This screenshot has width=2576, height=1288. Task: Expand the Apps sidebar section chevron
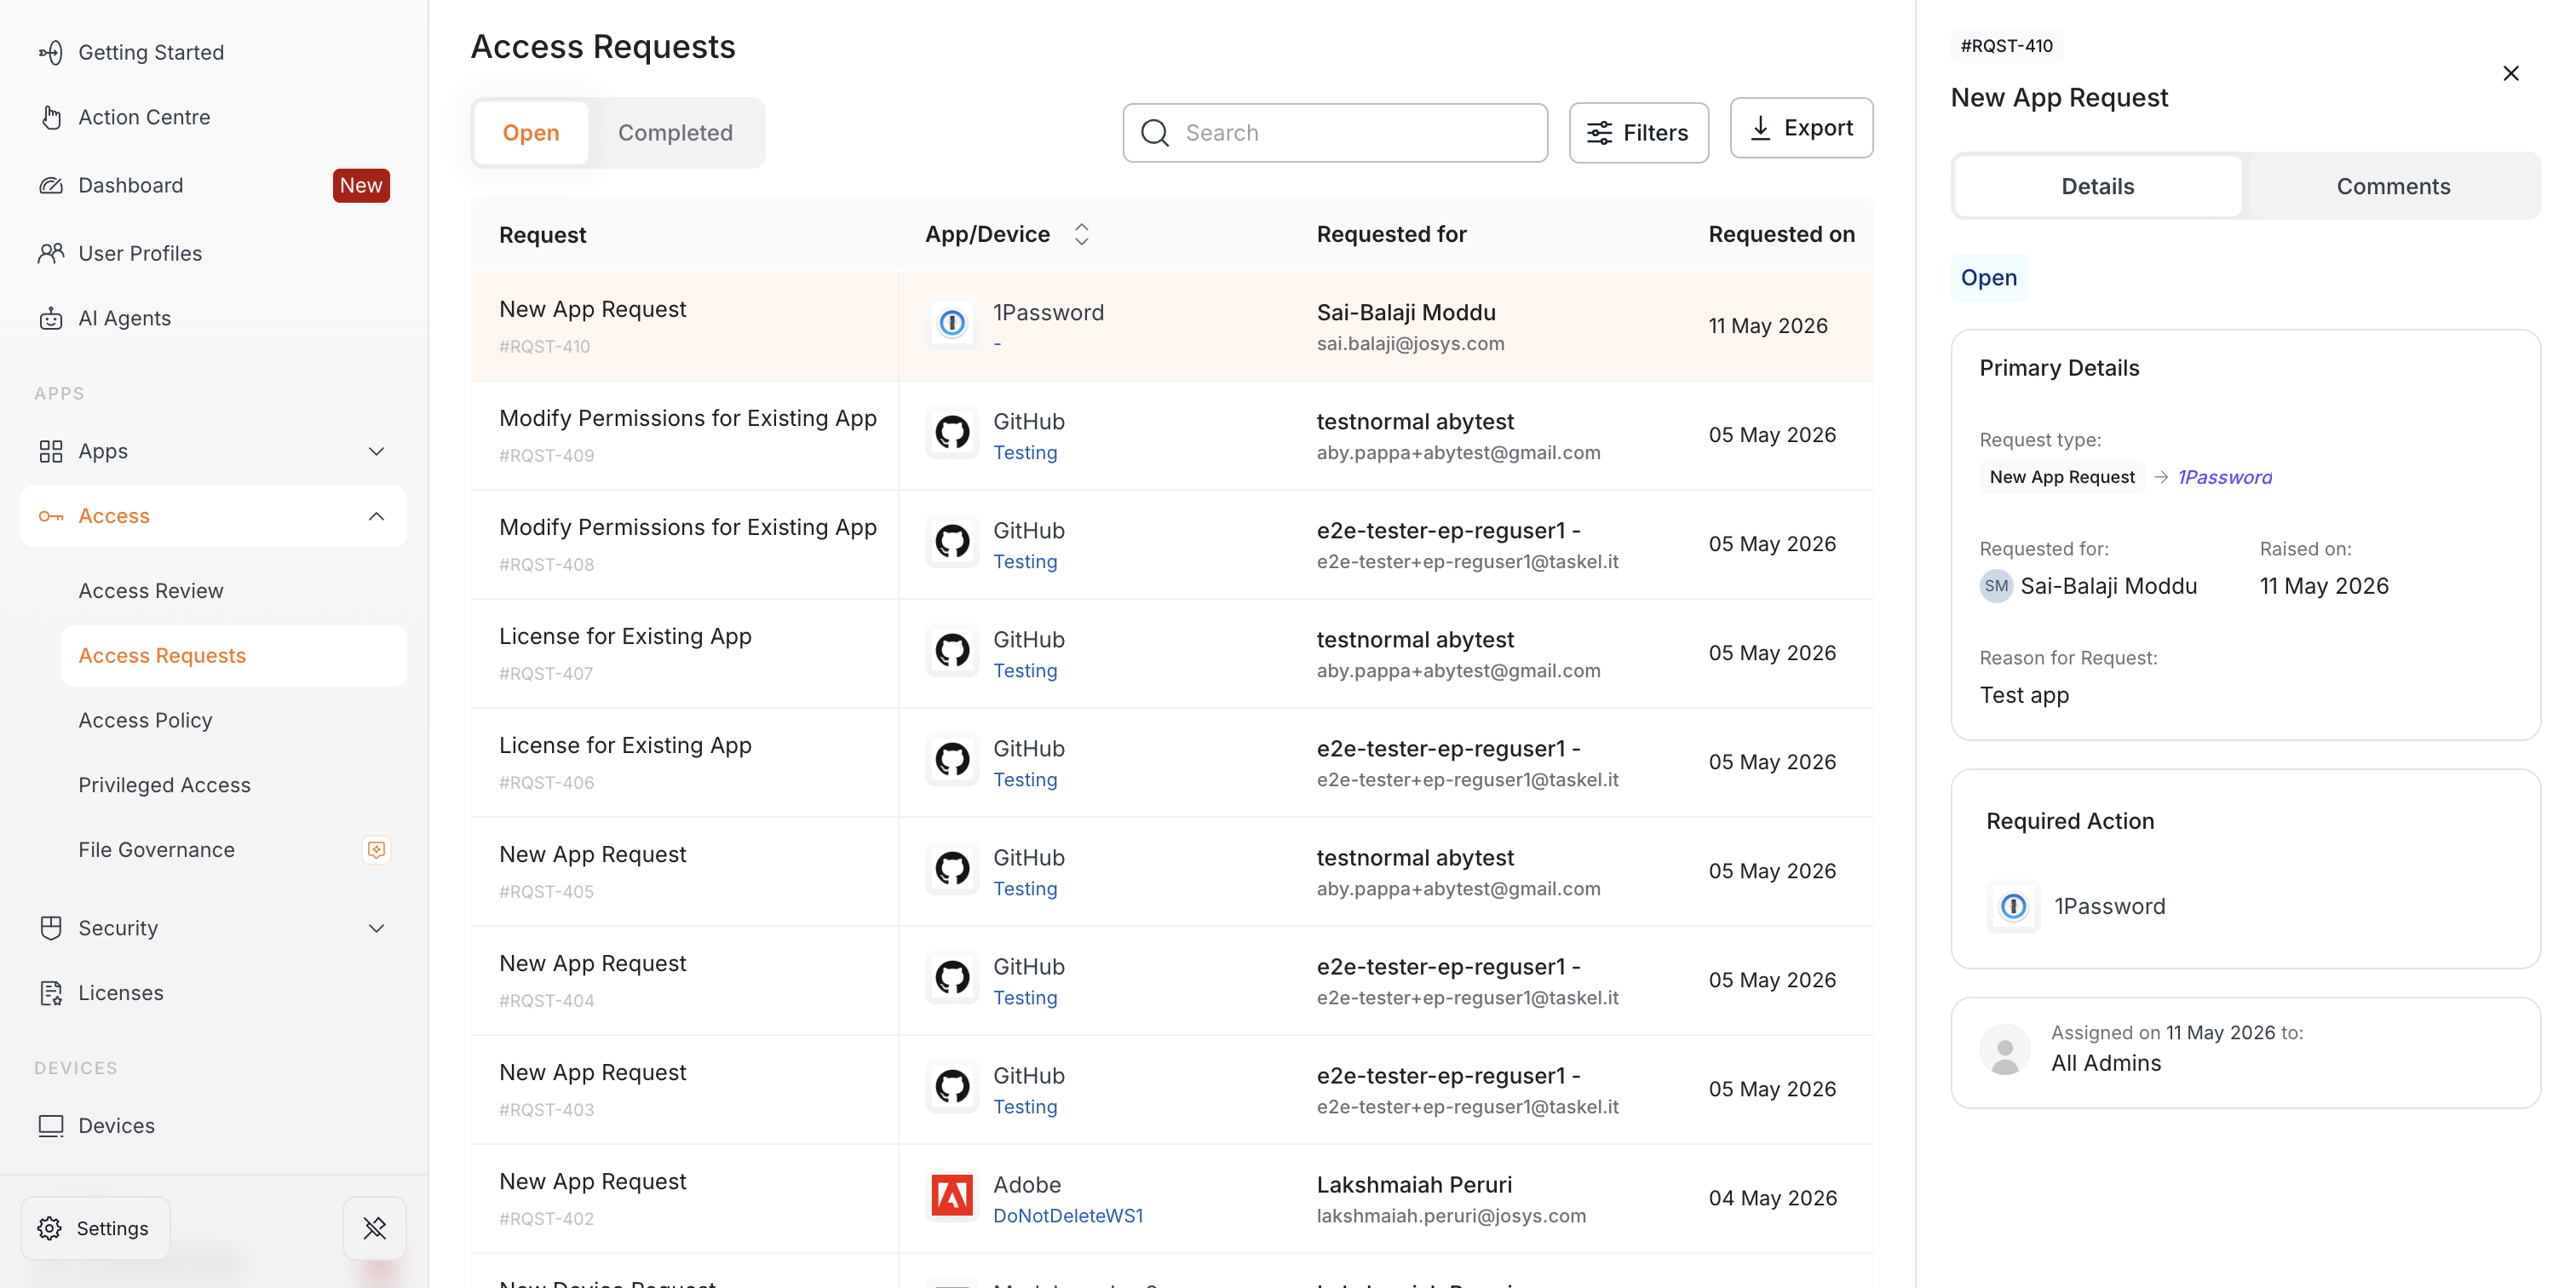click(376, 451)
